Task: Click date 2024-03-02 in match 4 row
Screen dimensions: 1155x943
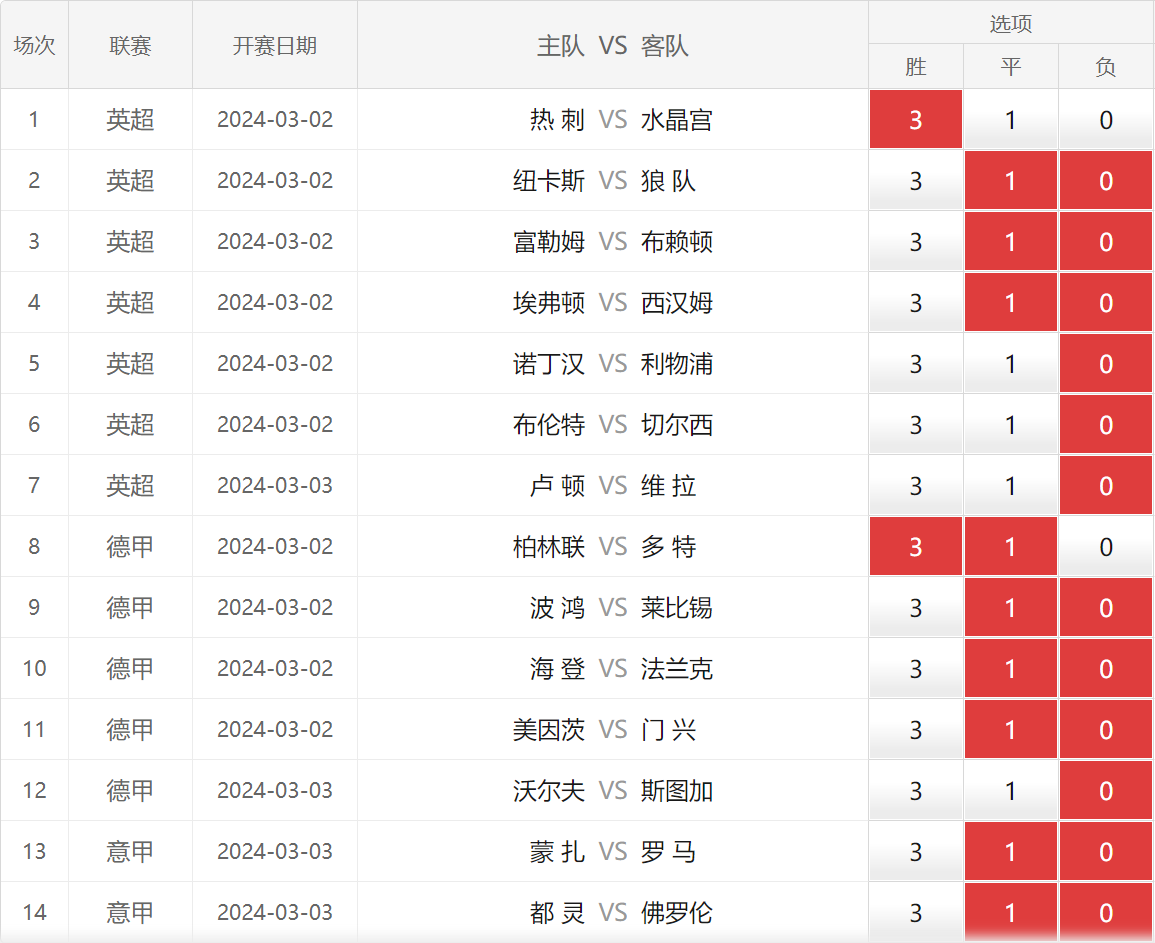Action: click(275, 303)
